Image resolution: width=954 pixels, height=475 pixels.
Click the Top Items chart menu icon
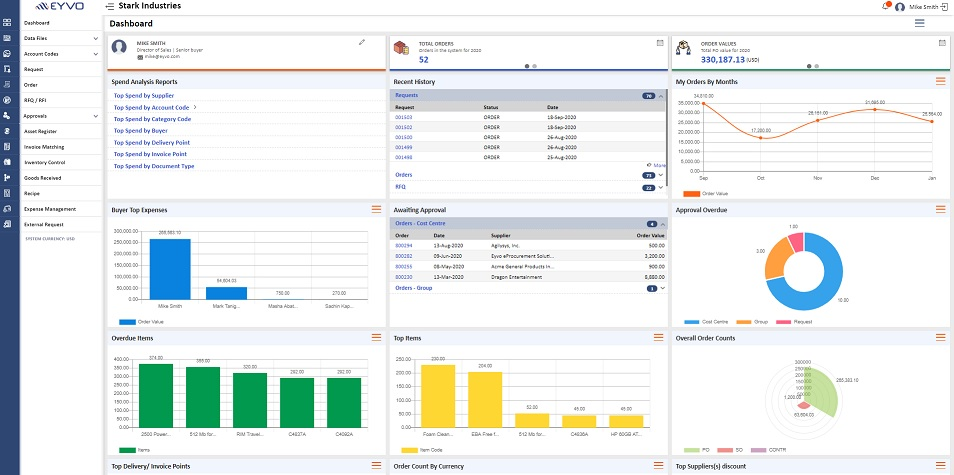pyautogui.click(x=658, y=338)
